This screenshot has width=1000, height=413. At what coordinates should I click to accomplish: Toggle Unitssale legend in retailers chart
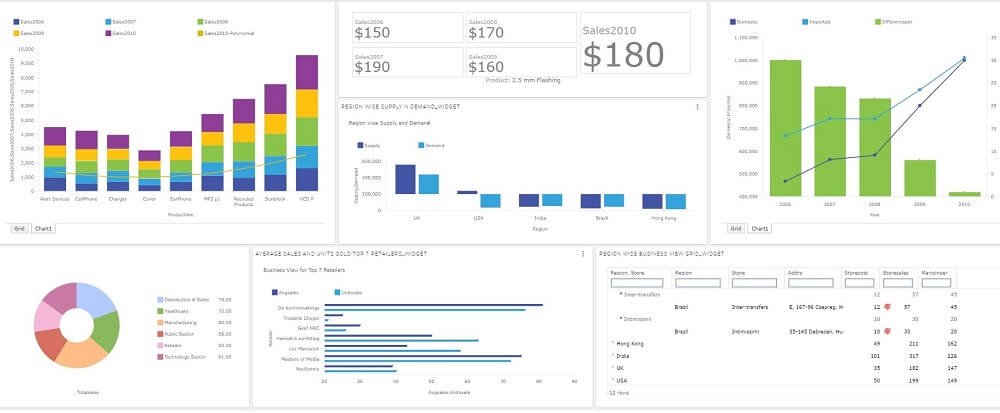point(348,292)
